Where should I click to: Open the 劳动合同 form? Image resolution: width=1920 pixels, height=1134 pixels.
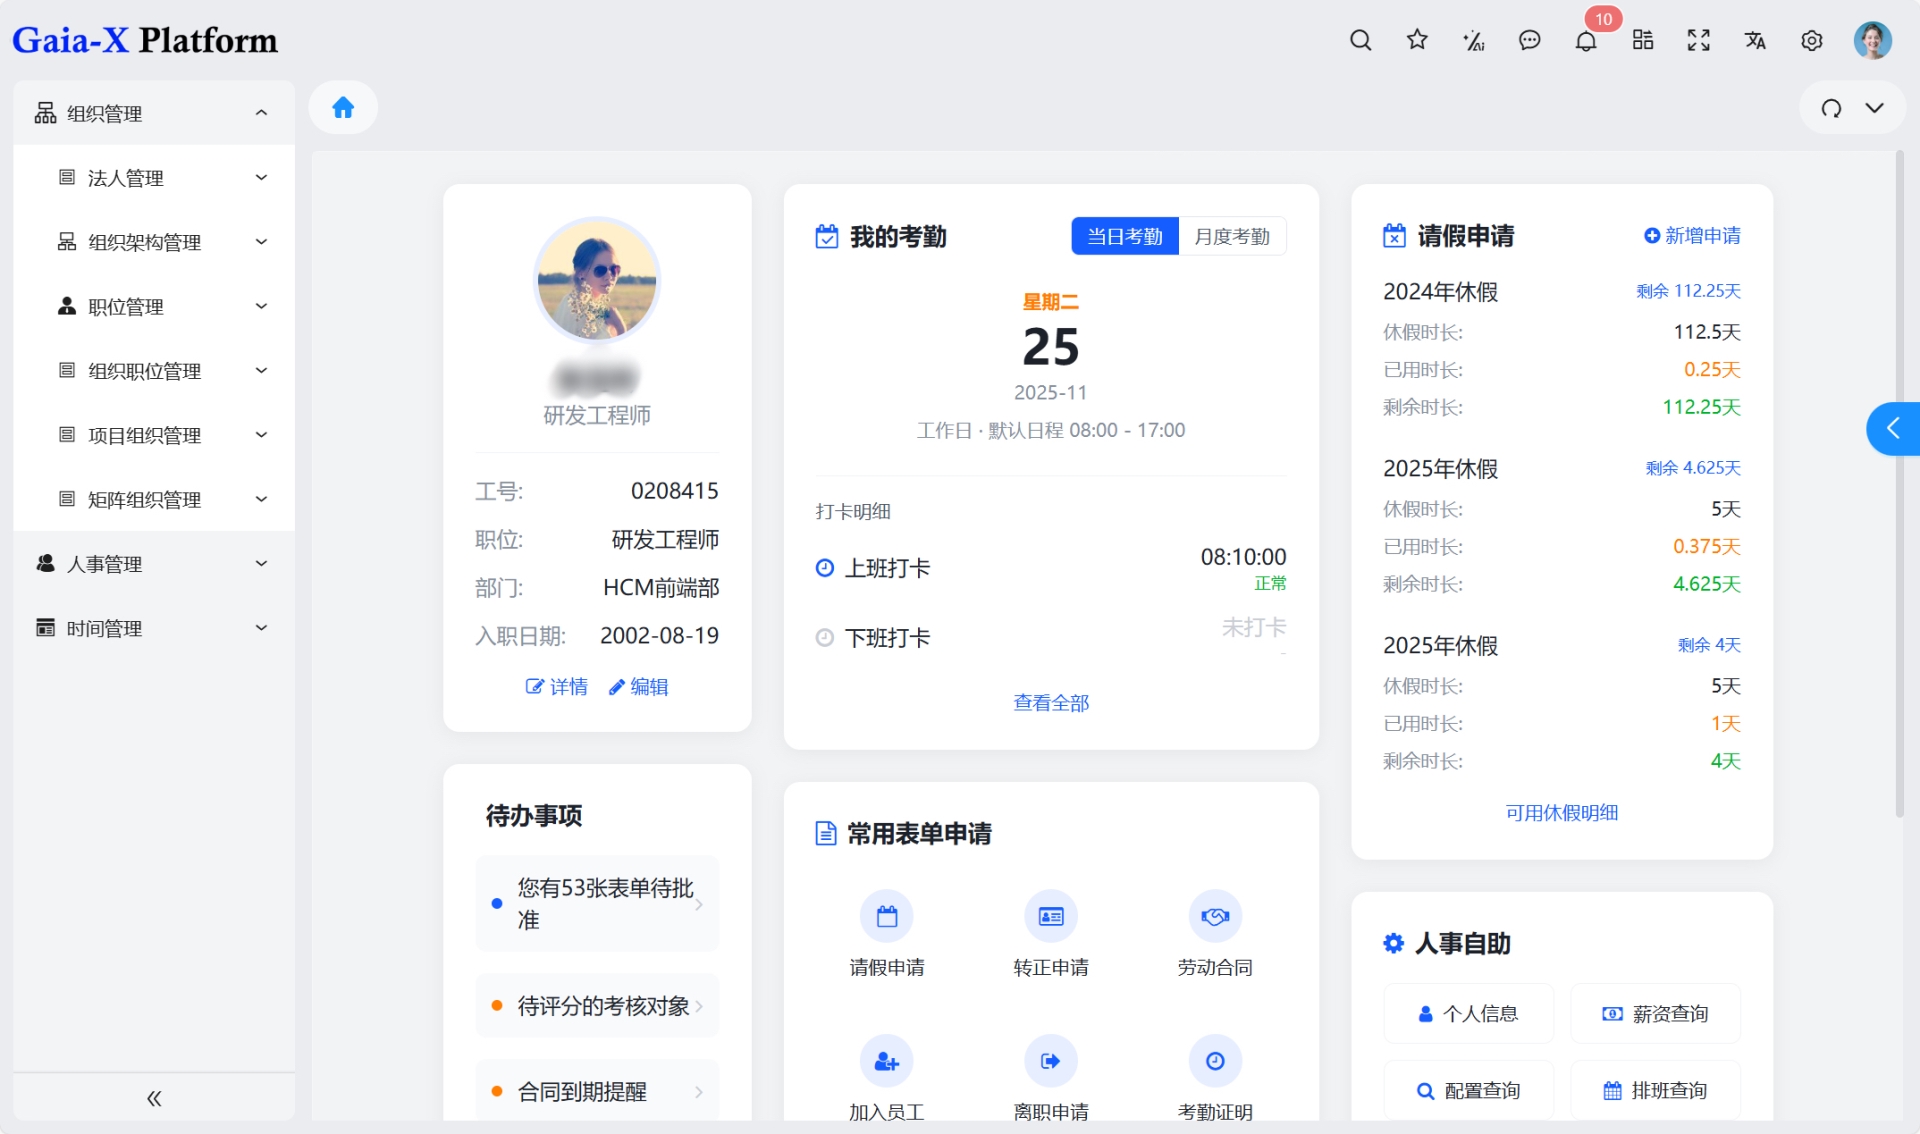coord(1214,916)
